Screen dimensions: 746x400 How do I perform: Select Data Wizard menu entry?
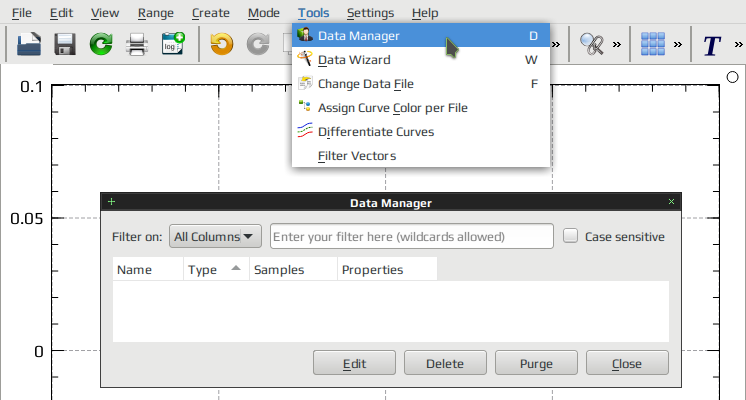click(421, 59)
